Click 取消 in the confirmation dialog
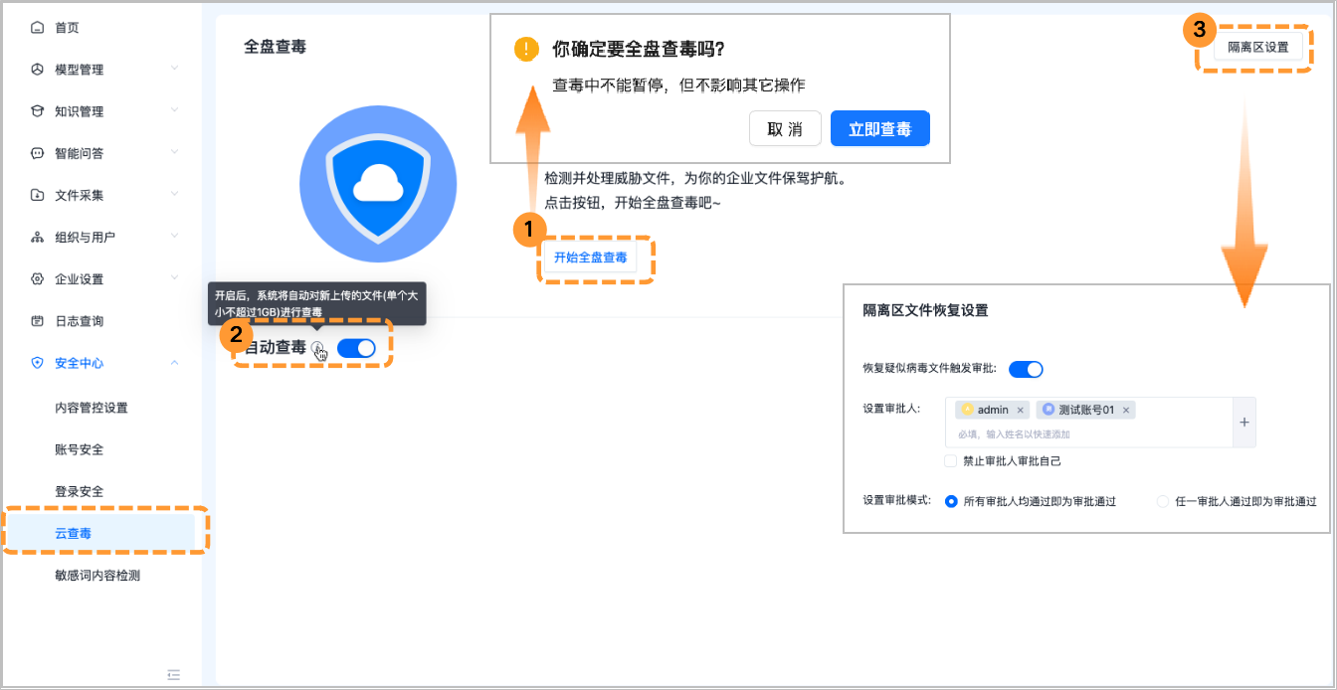The image size is (1337, 690). click(x=785, y=128)
